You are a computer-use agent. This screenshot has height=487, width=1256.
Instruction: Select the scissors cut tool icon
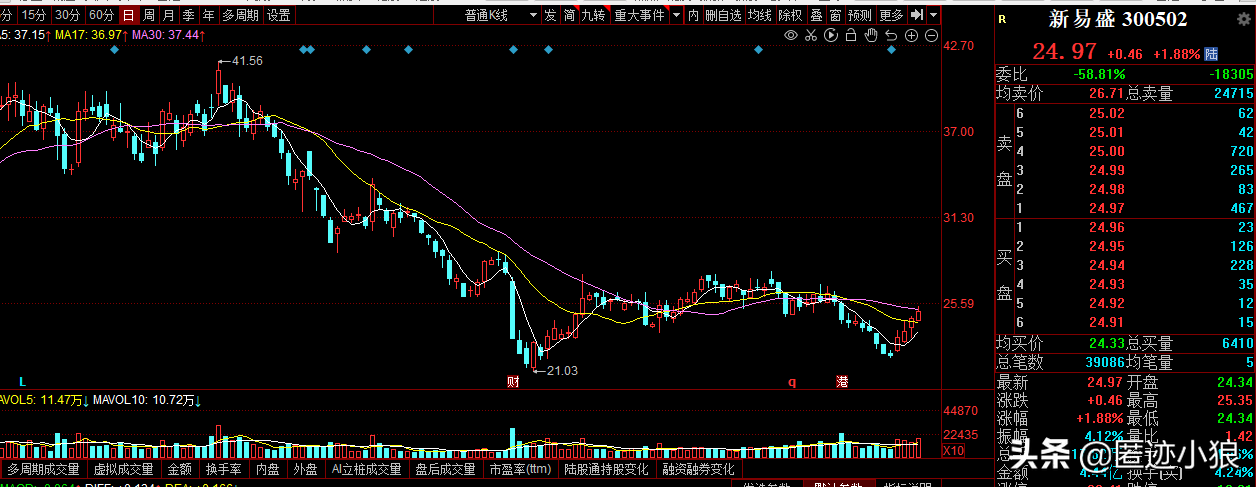click(x=811, y=35)
